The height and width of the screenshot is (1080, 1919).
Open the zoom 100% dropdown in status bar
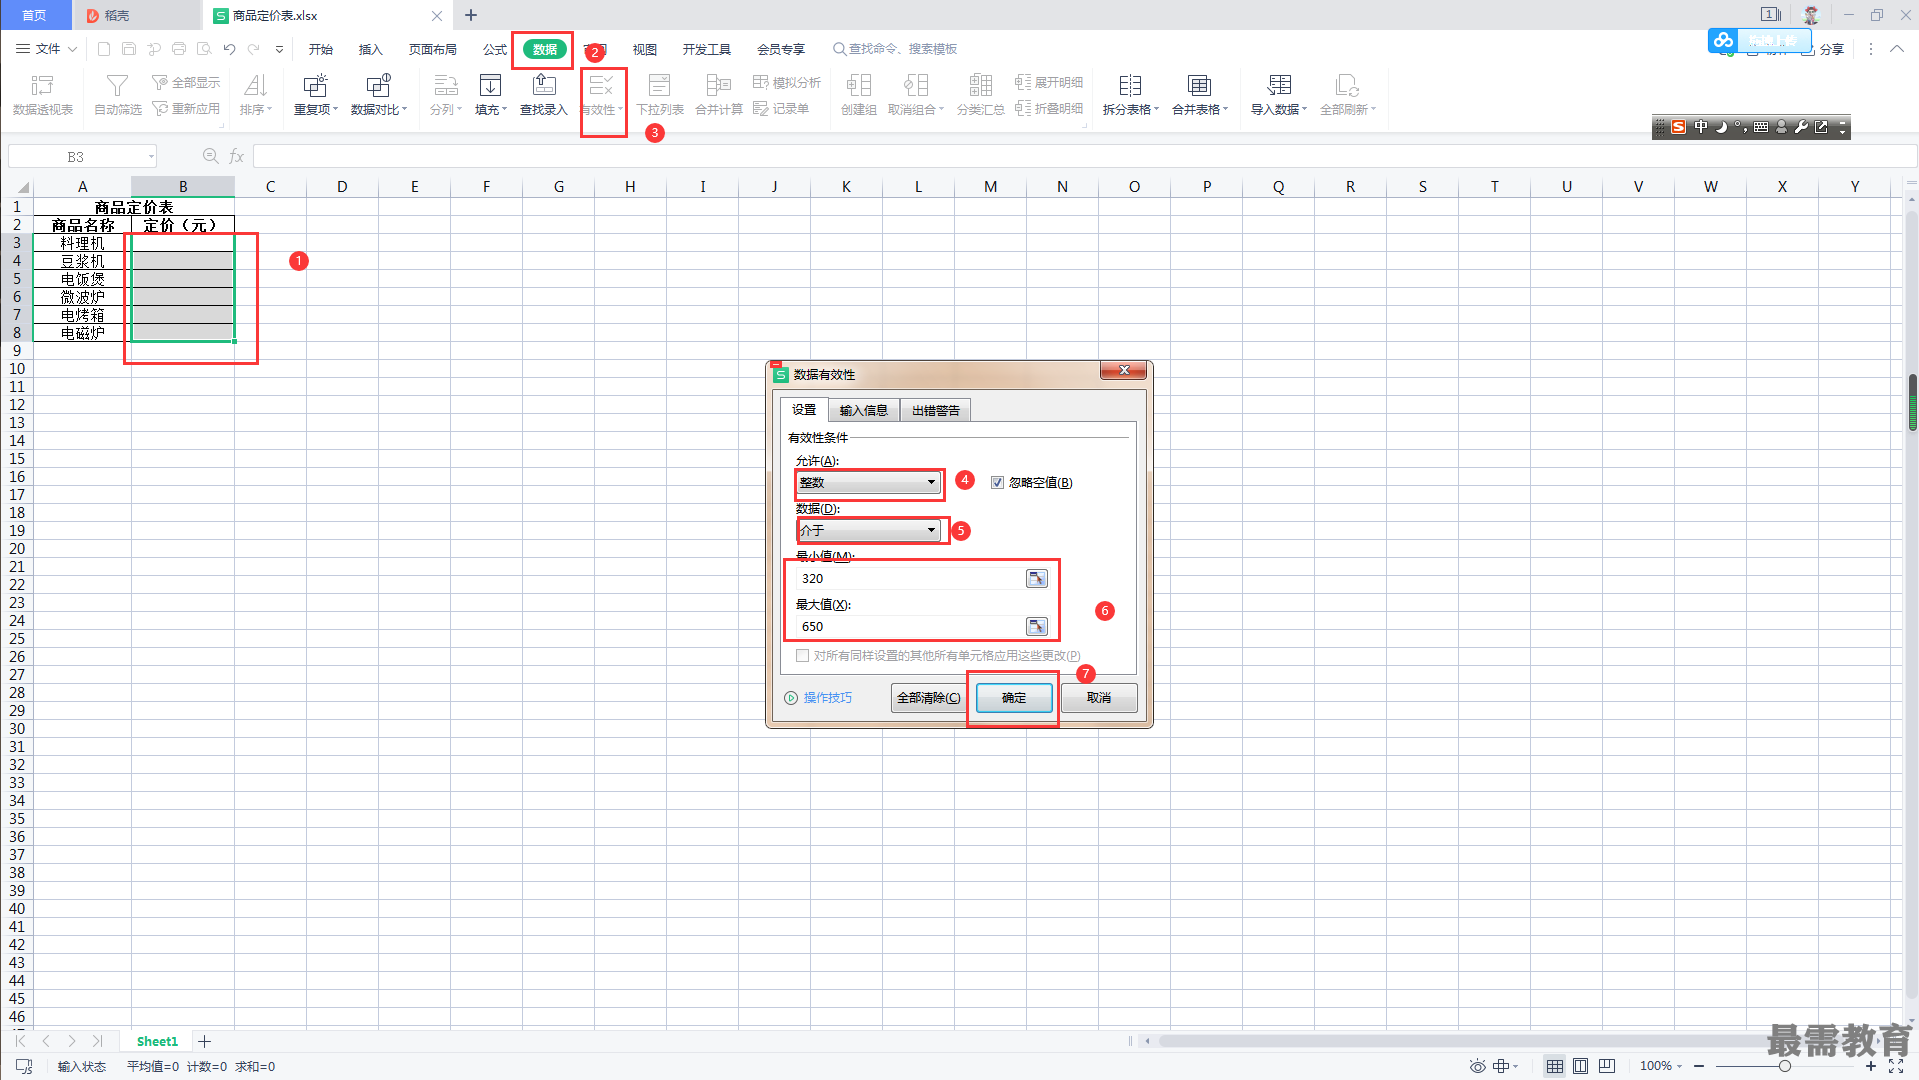click(1661, 1066)
